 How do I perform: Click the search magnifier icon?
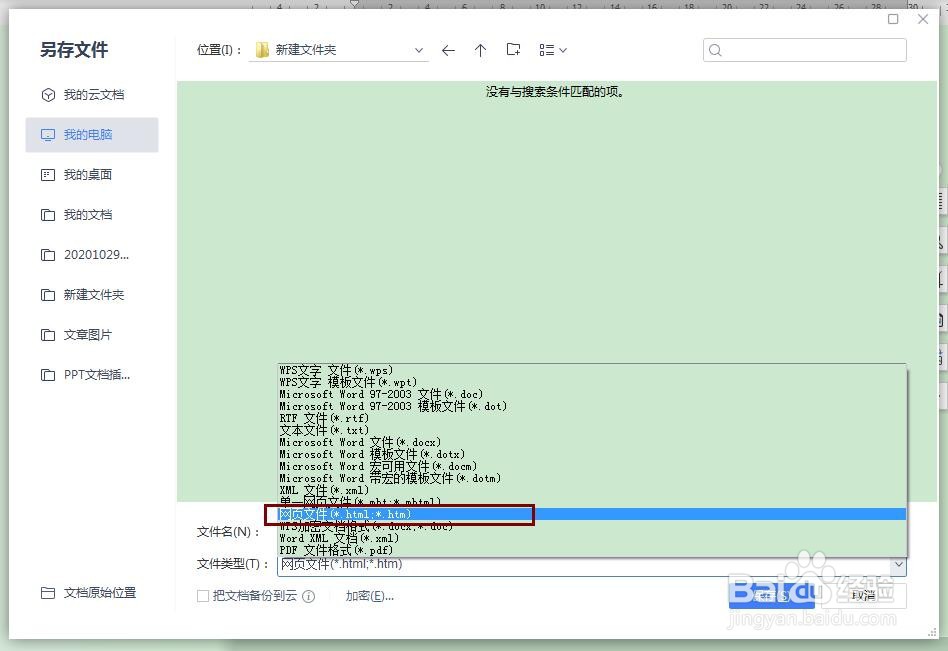714,49
